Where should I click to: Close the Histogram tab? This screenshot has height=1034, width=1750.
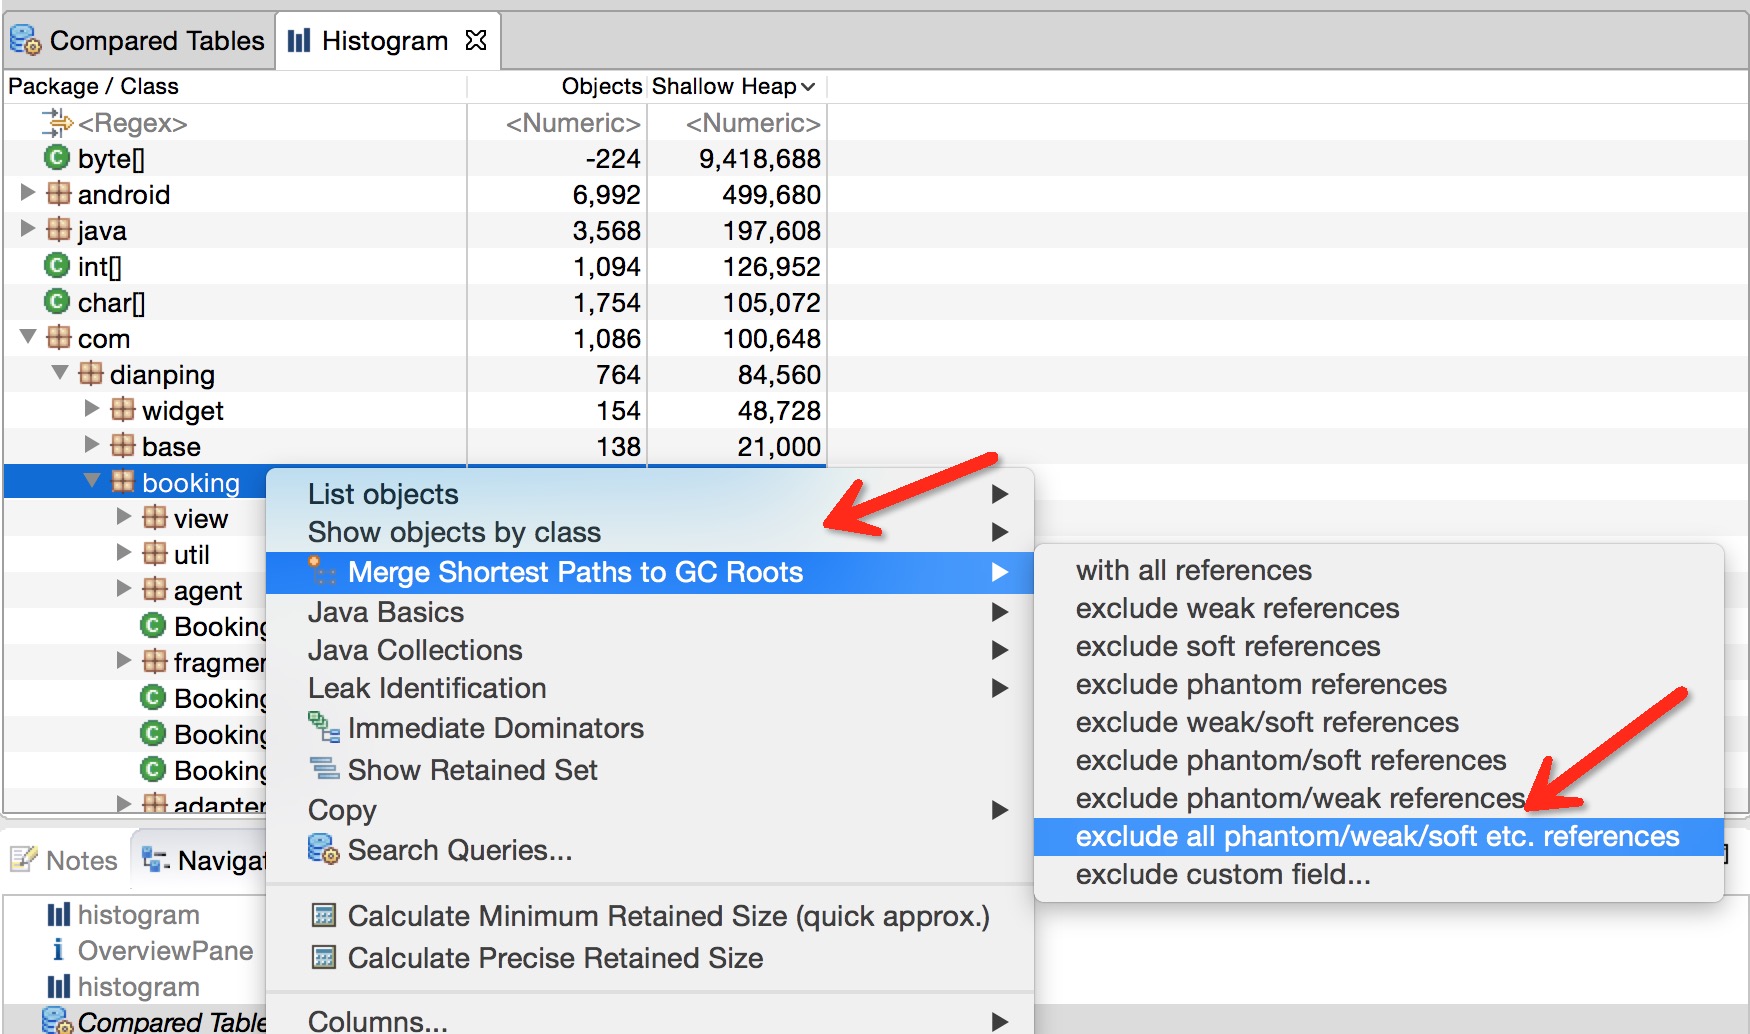click(x=476, y=40)
